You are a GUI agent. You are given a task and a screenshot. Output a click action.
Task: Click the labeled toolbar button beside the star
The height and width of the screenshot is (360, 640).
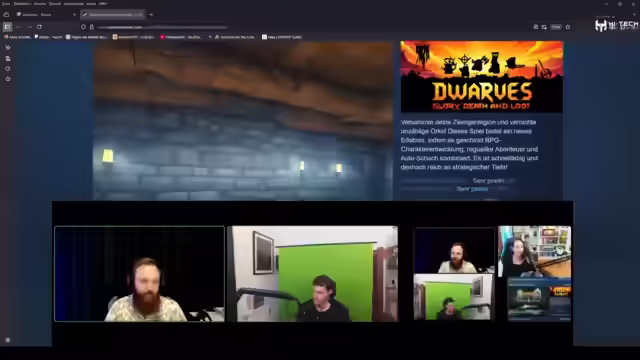point(556,27)
